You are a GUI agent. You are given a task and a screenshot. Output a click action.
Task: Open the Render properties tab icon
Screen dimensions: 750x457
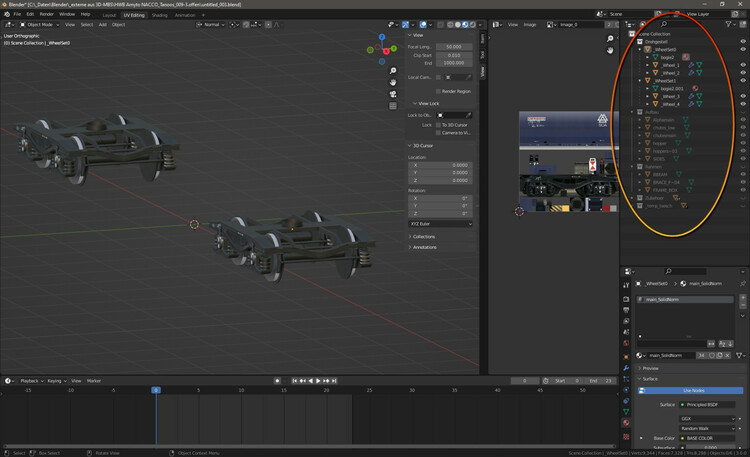pyautogui.click(x=626, y=299)
